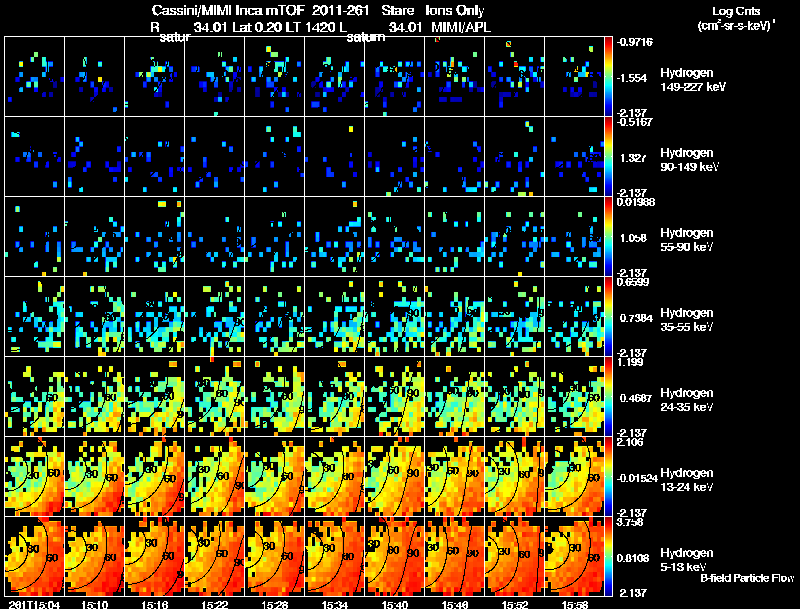Viewport: 800px width, 609px height.
Task: Click the 'B-field Particle Flow' label
Action: point(747,578)
